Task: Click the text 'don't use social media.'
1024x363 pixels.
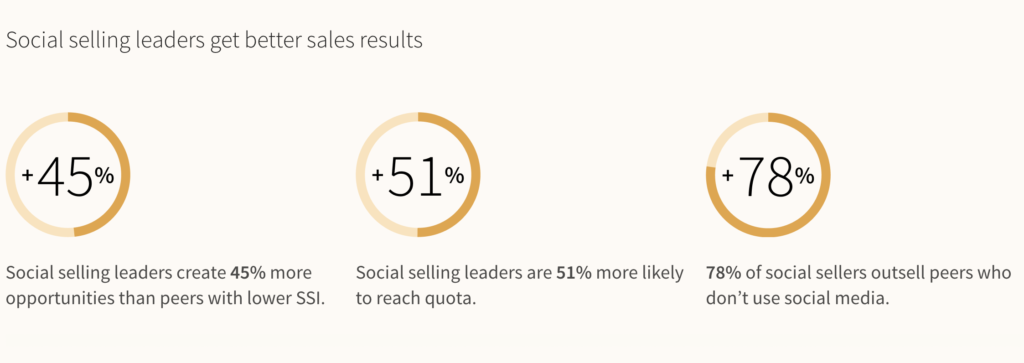Action: pos(798,300)
